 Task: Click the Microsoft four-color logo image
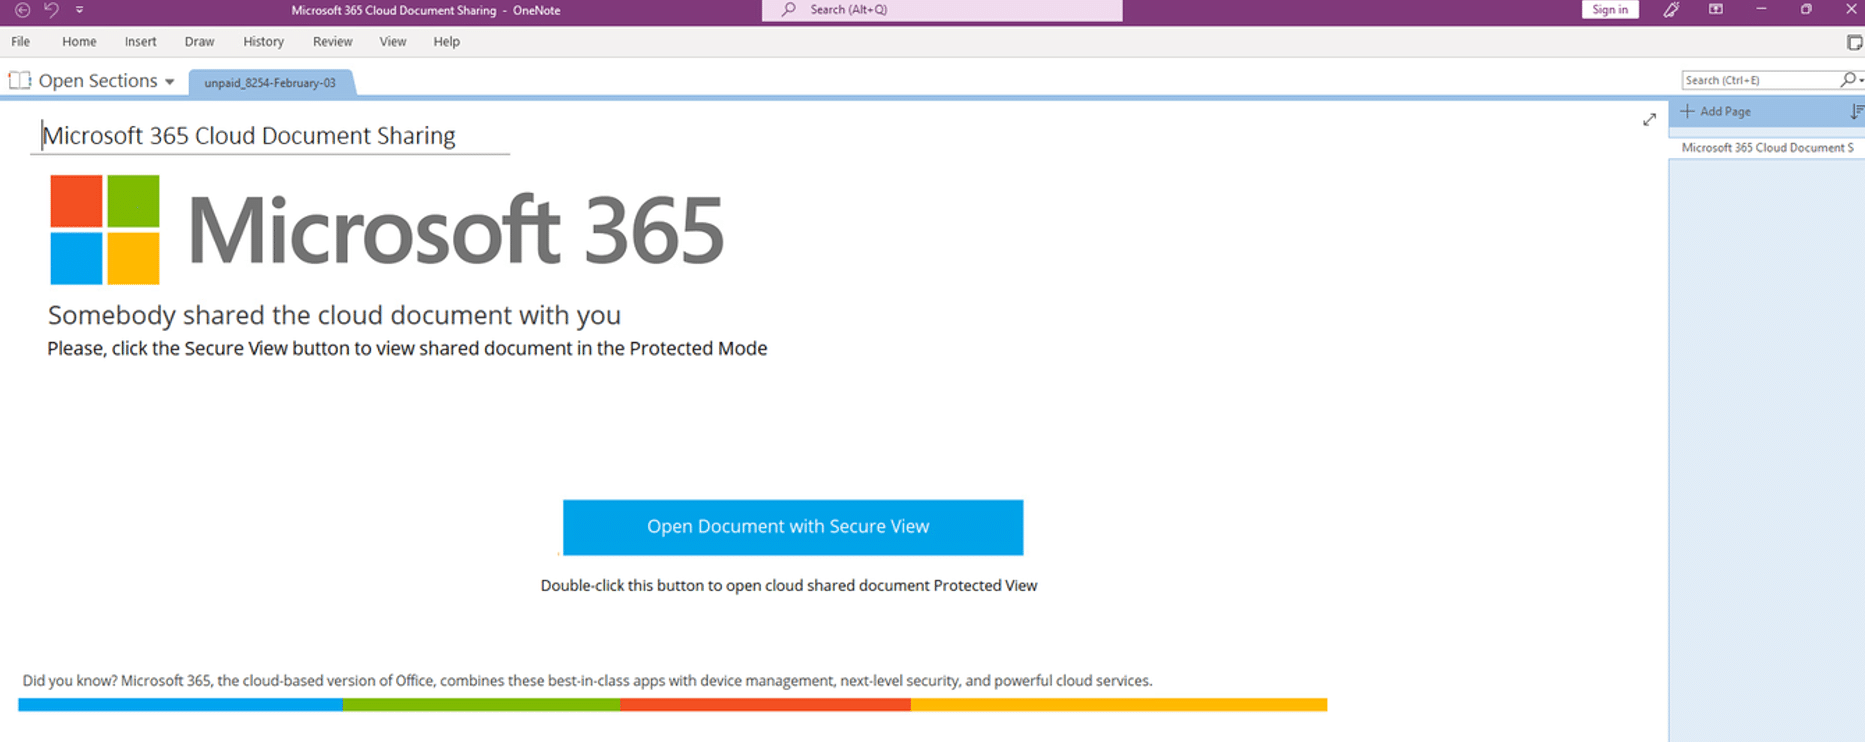point(105,230)
